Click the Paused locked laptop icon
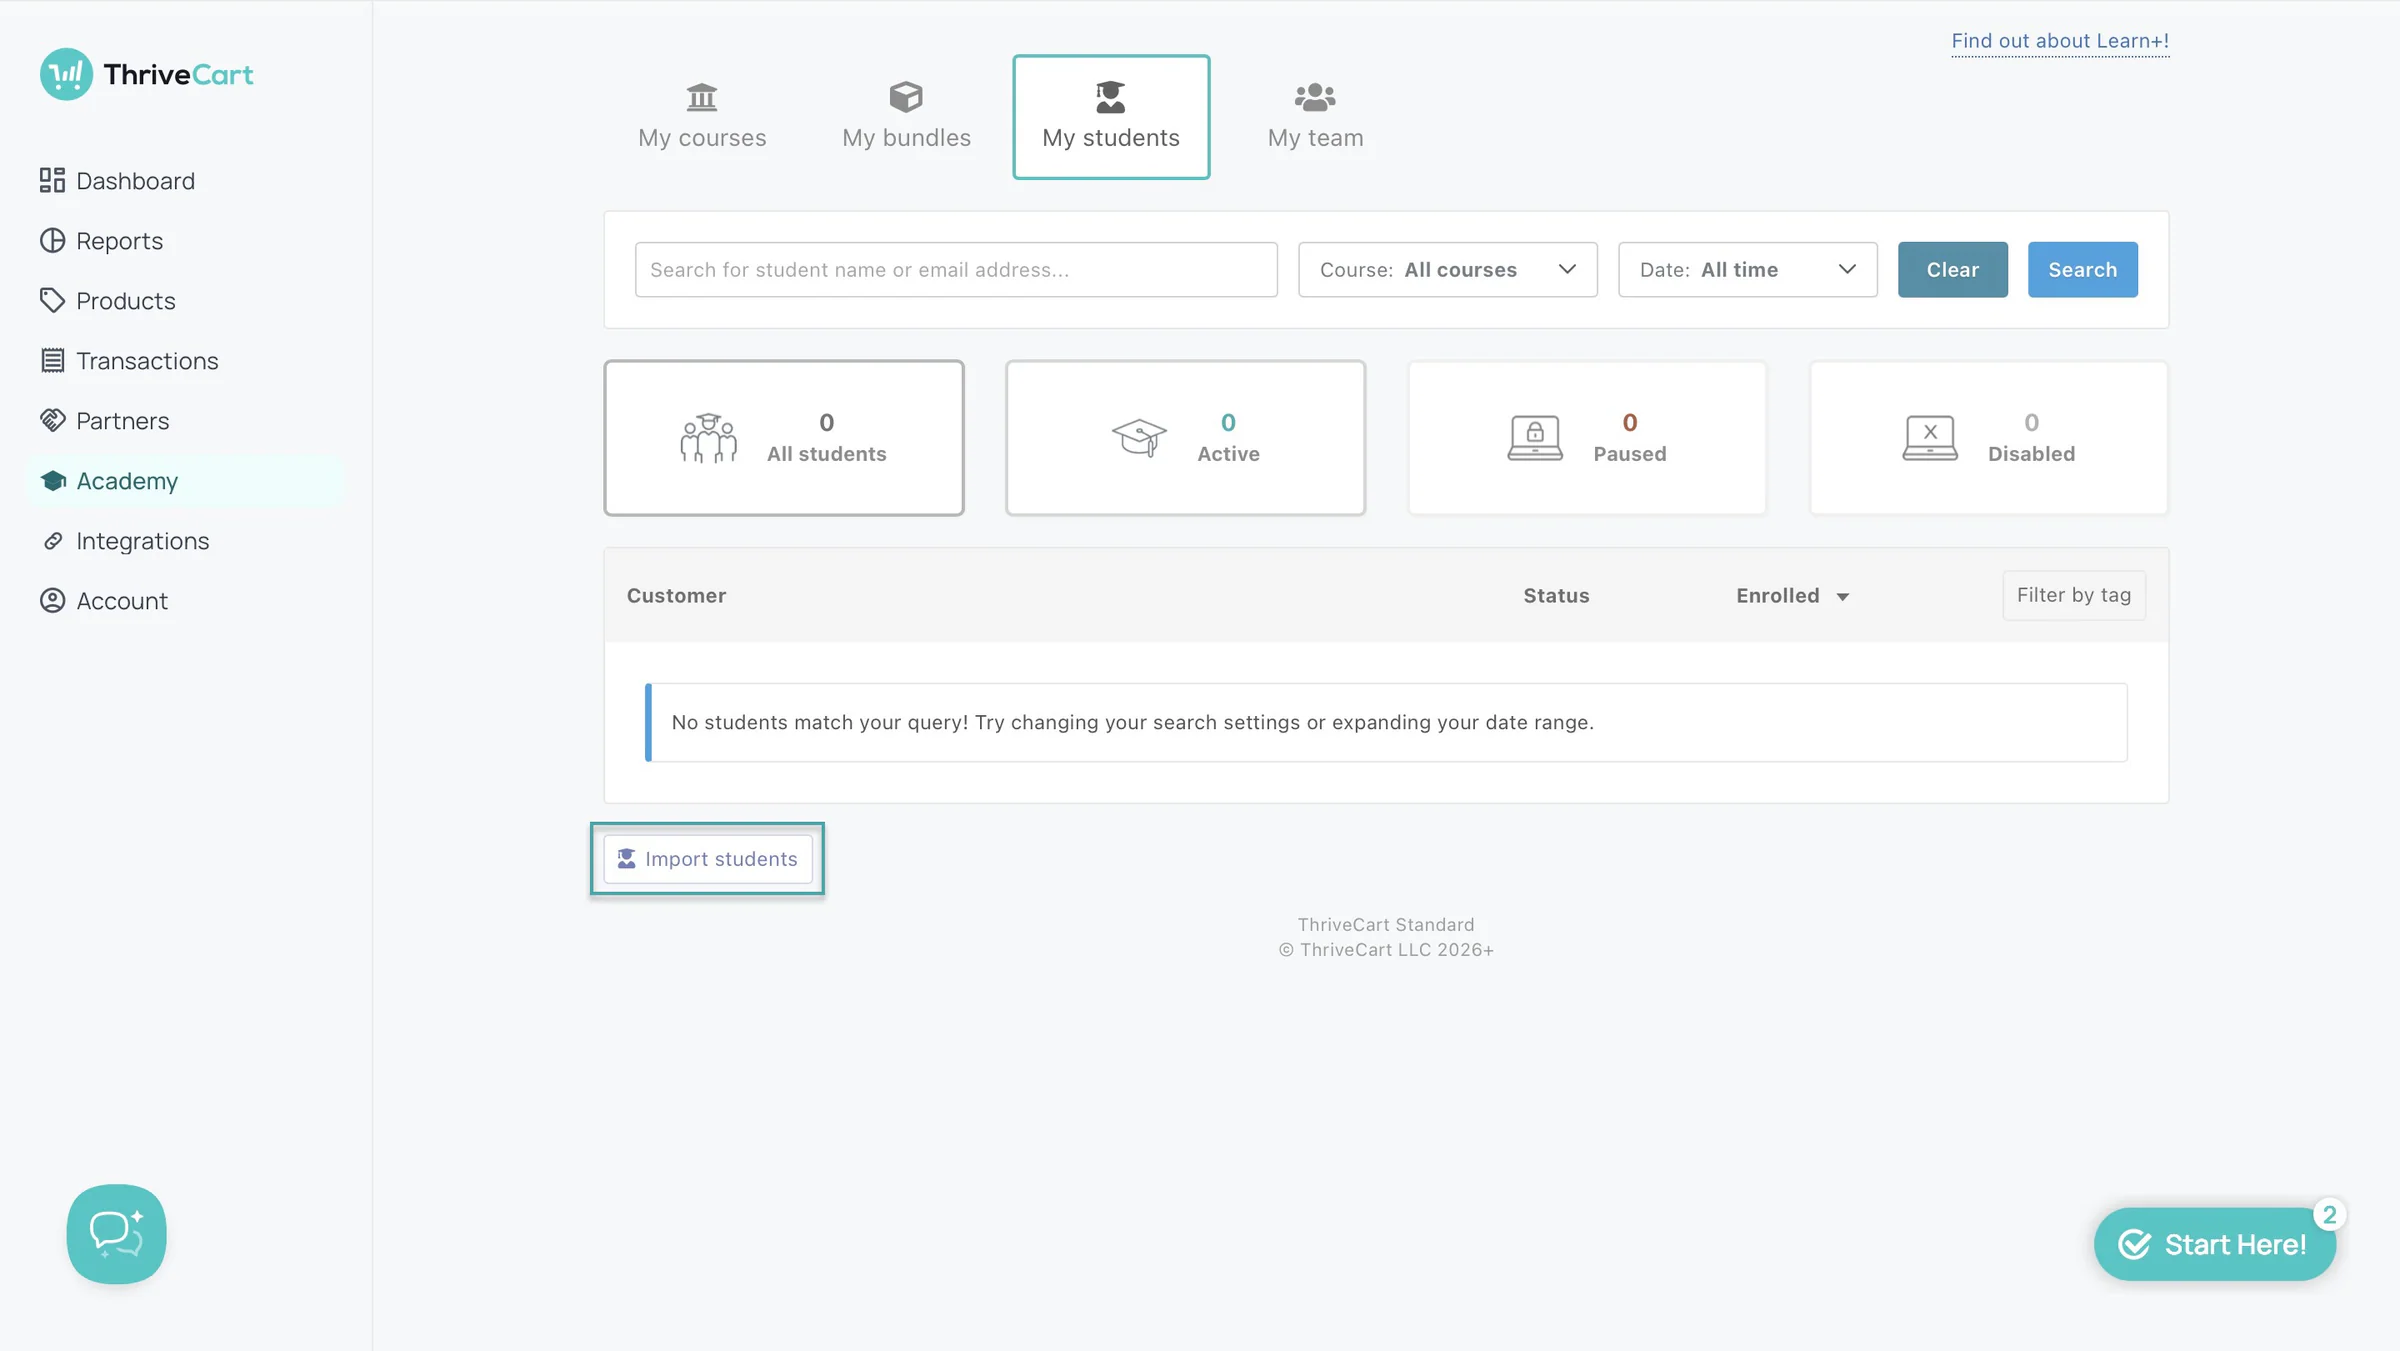Screen dimensions: 2400x1351 (1535, 438)
